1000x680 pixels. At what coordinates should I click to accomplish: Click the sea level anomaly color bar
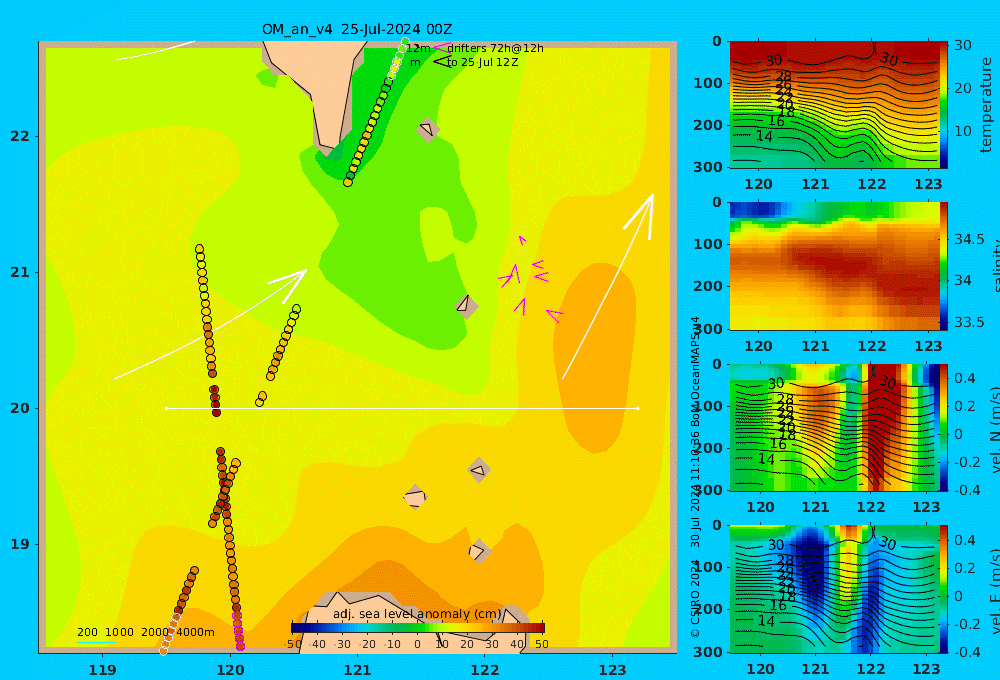click(418, 628)
